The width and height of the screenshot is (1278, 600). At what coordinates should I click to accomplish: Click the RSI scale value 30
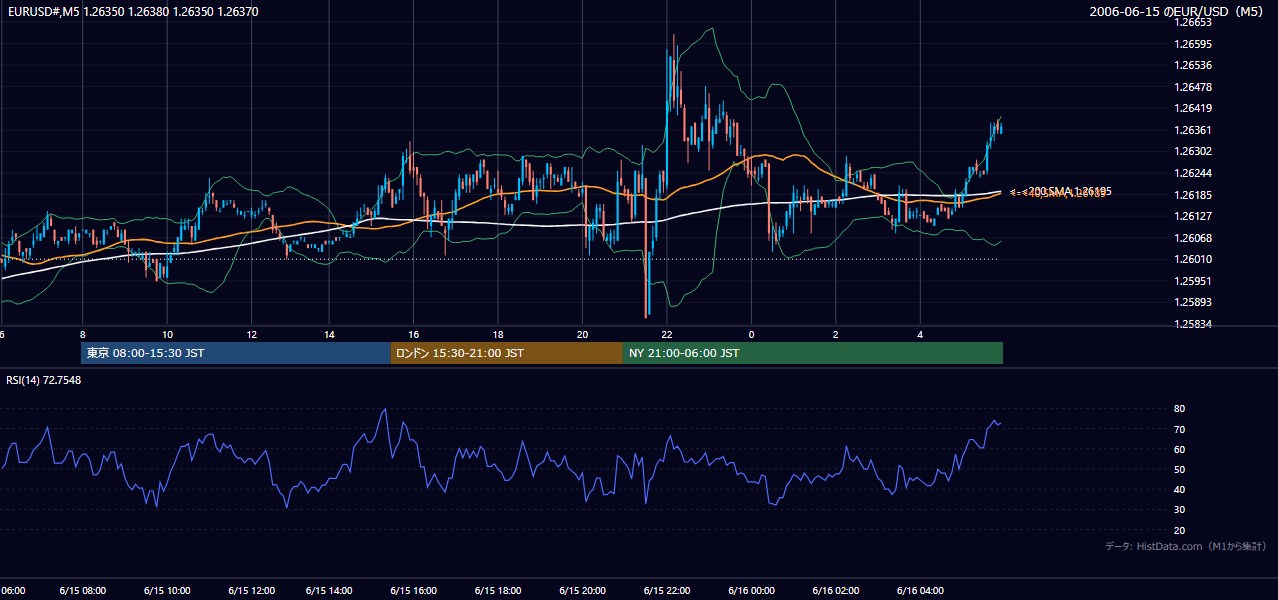tap(1179, 510)
